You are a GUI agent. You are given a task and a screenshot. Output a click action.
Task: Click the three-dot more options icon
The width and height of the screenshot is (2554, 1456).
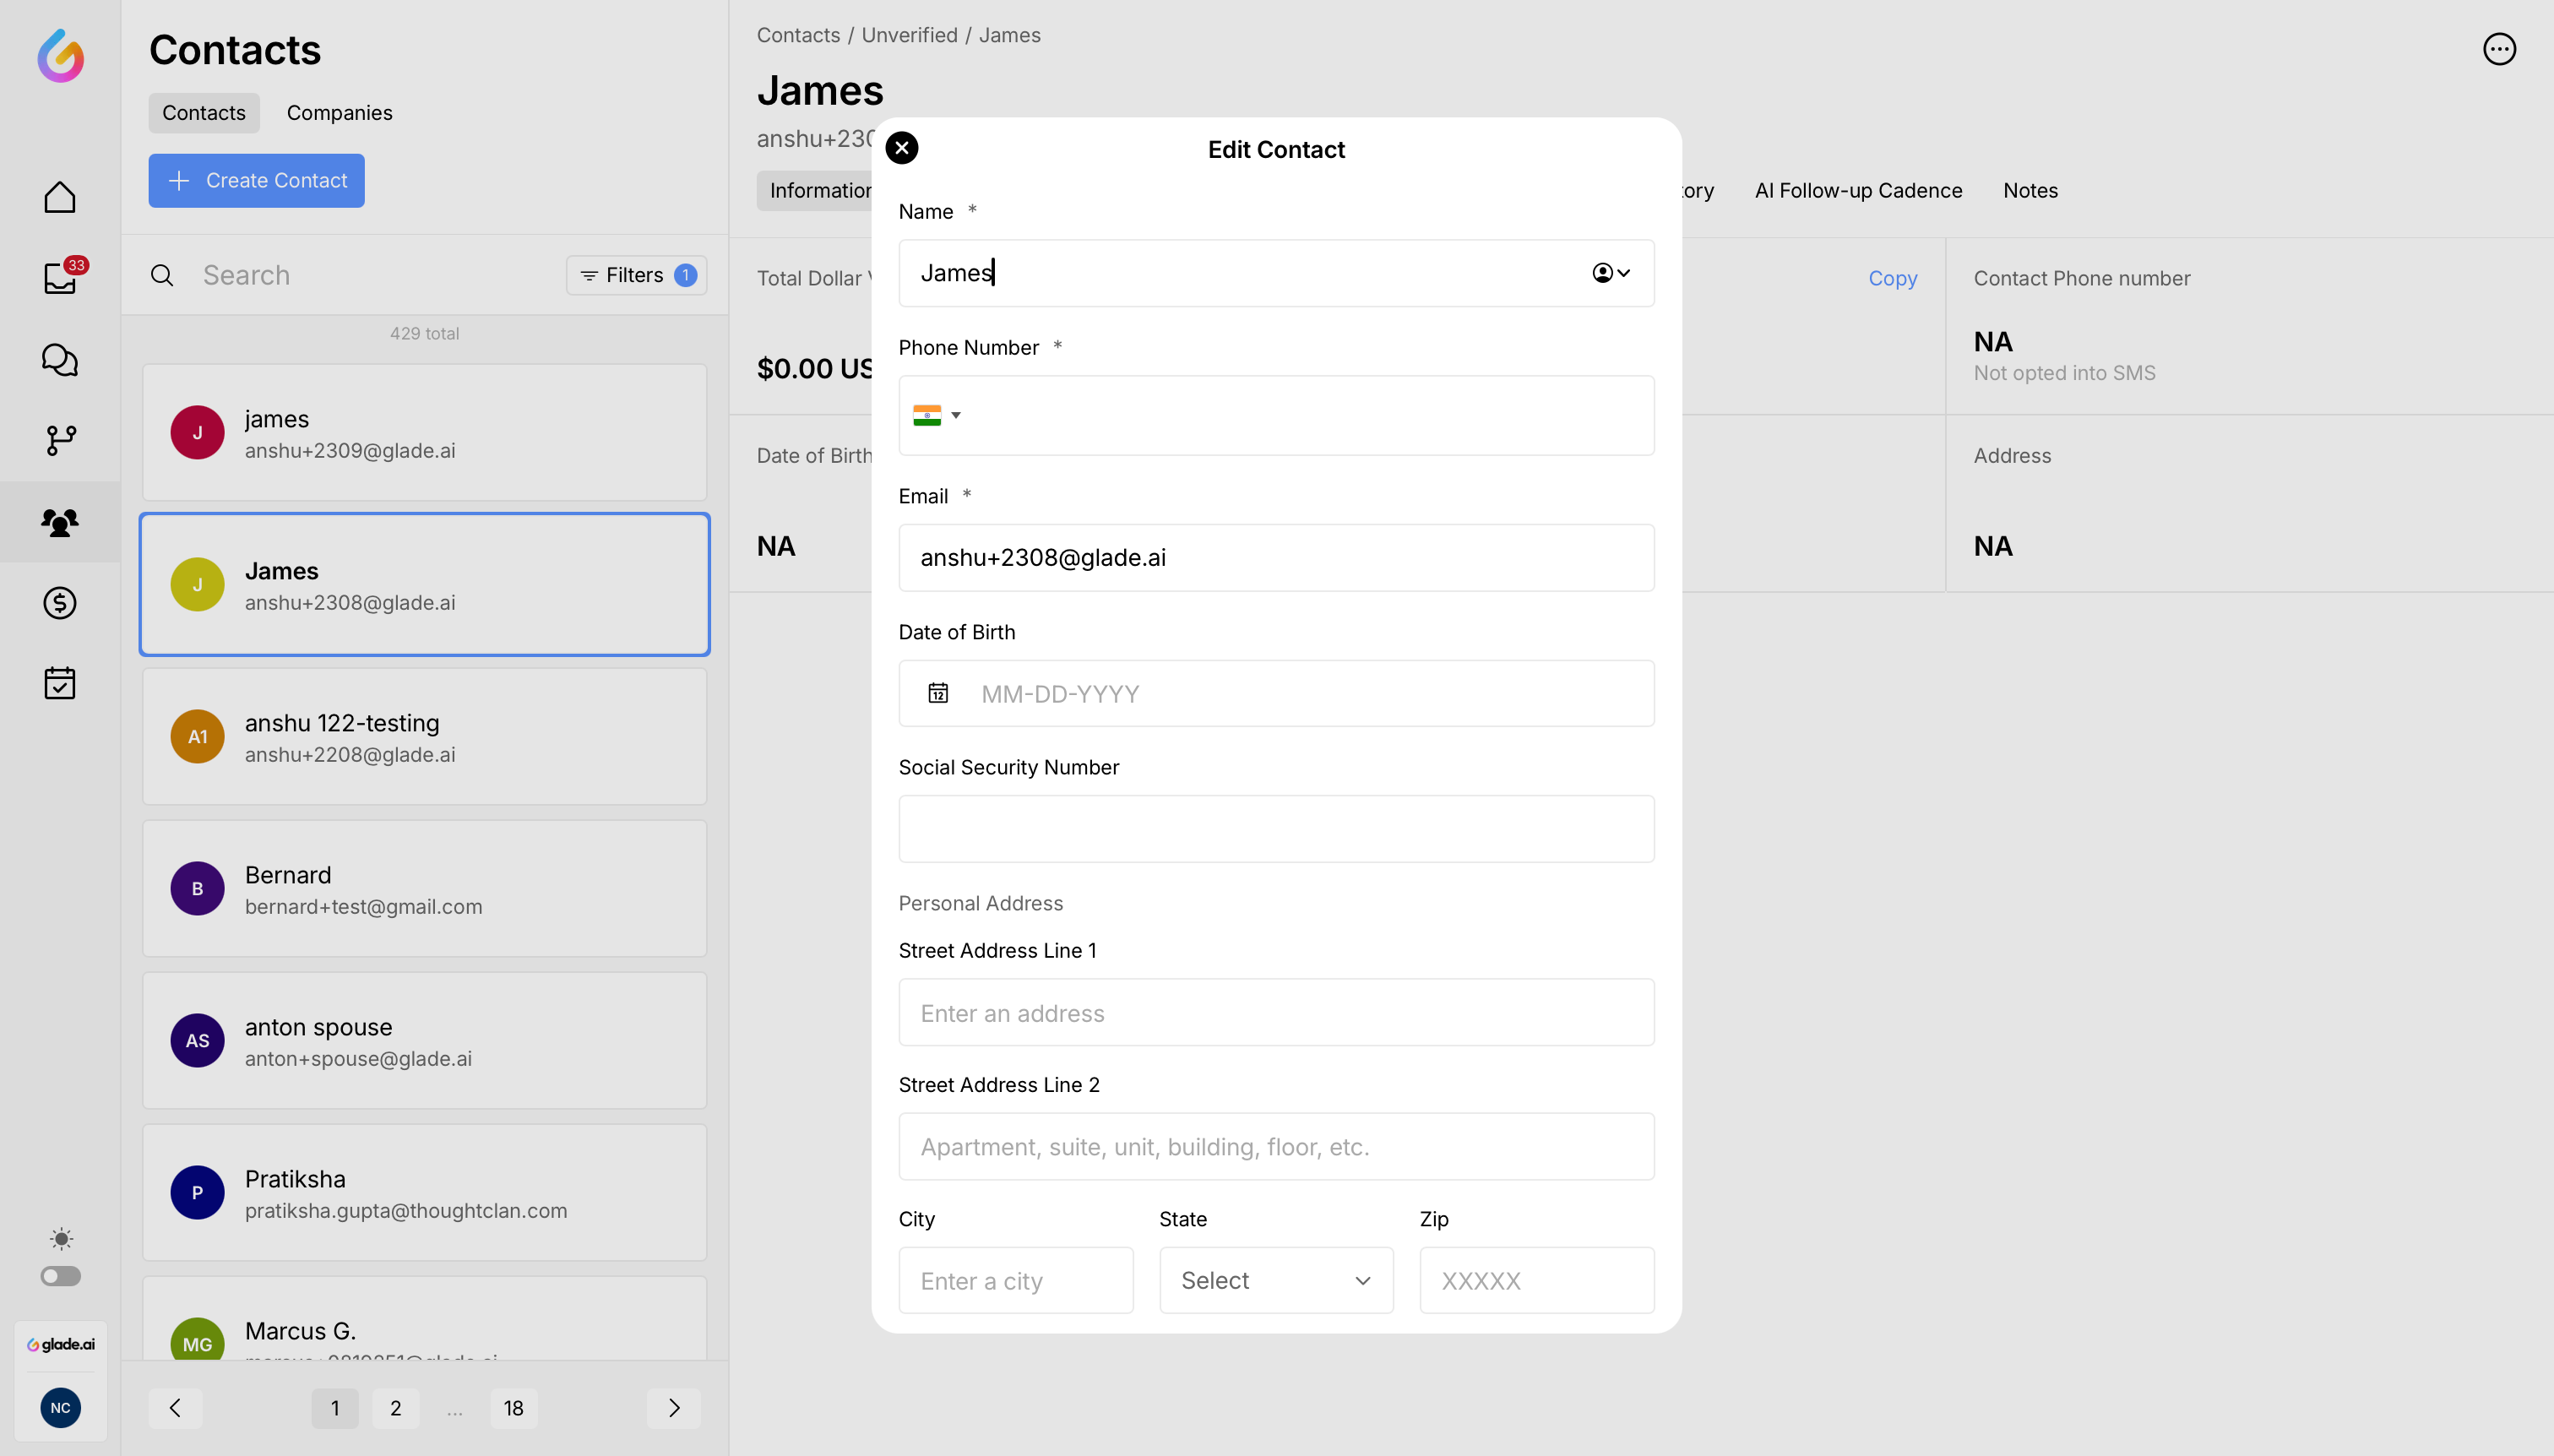click(2498, 49)
